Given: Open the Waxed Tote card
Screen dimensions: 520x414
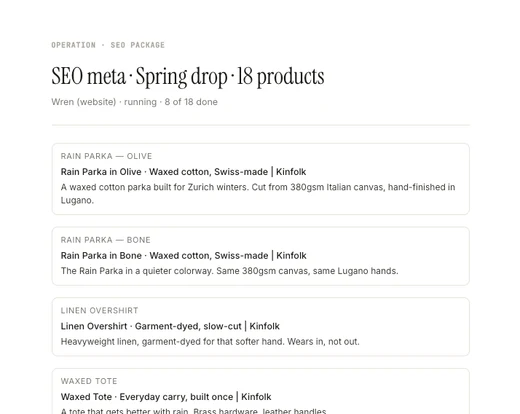Looking at the screenshot, I should pyautogui.click(x=260, y=391).
